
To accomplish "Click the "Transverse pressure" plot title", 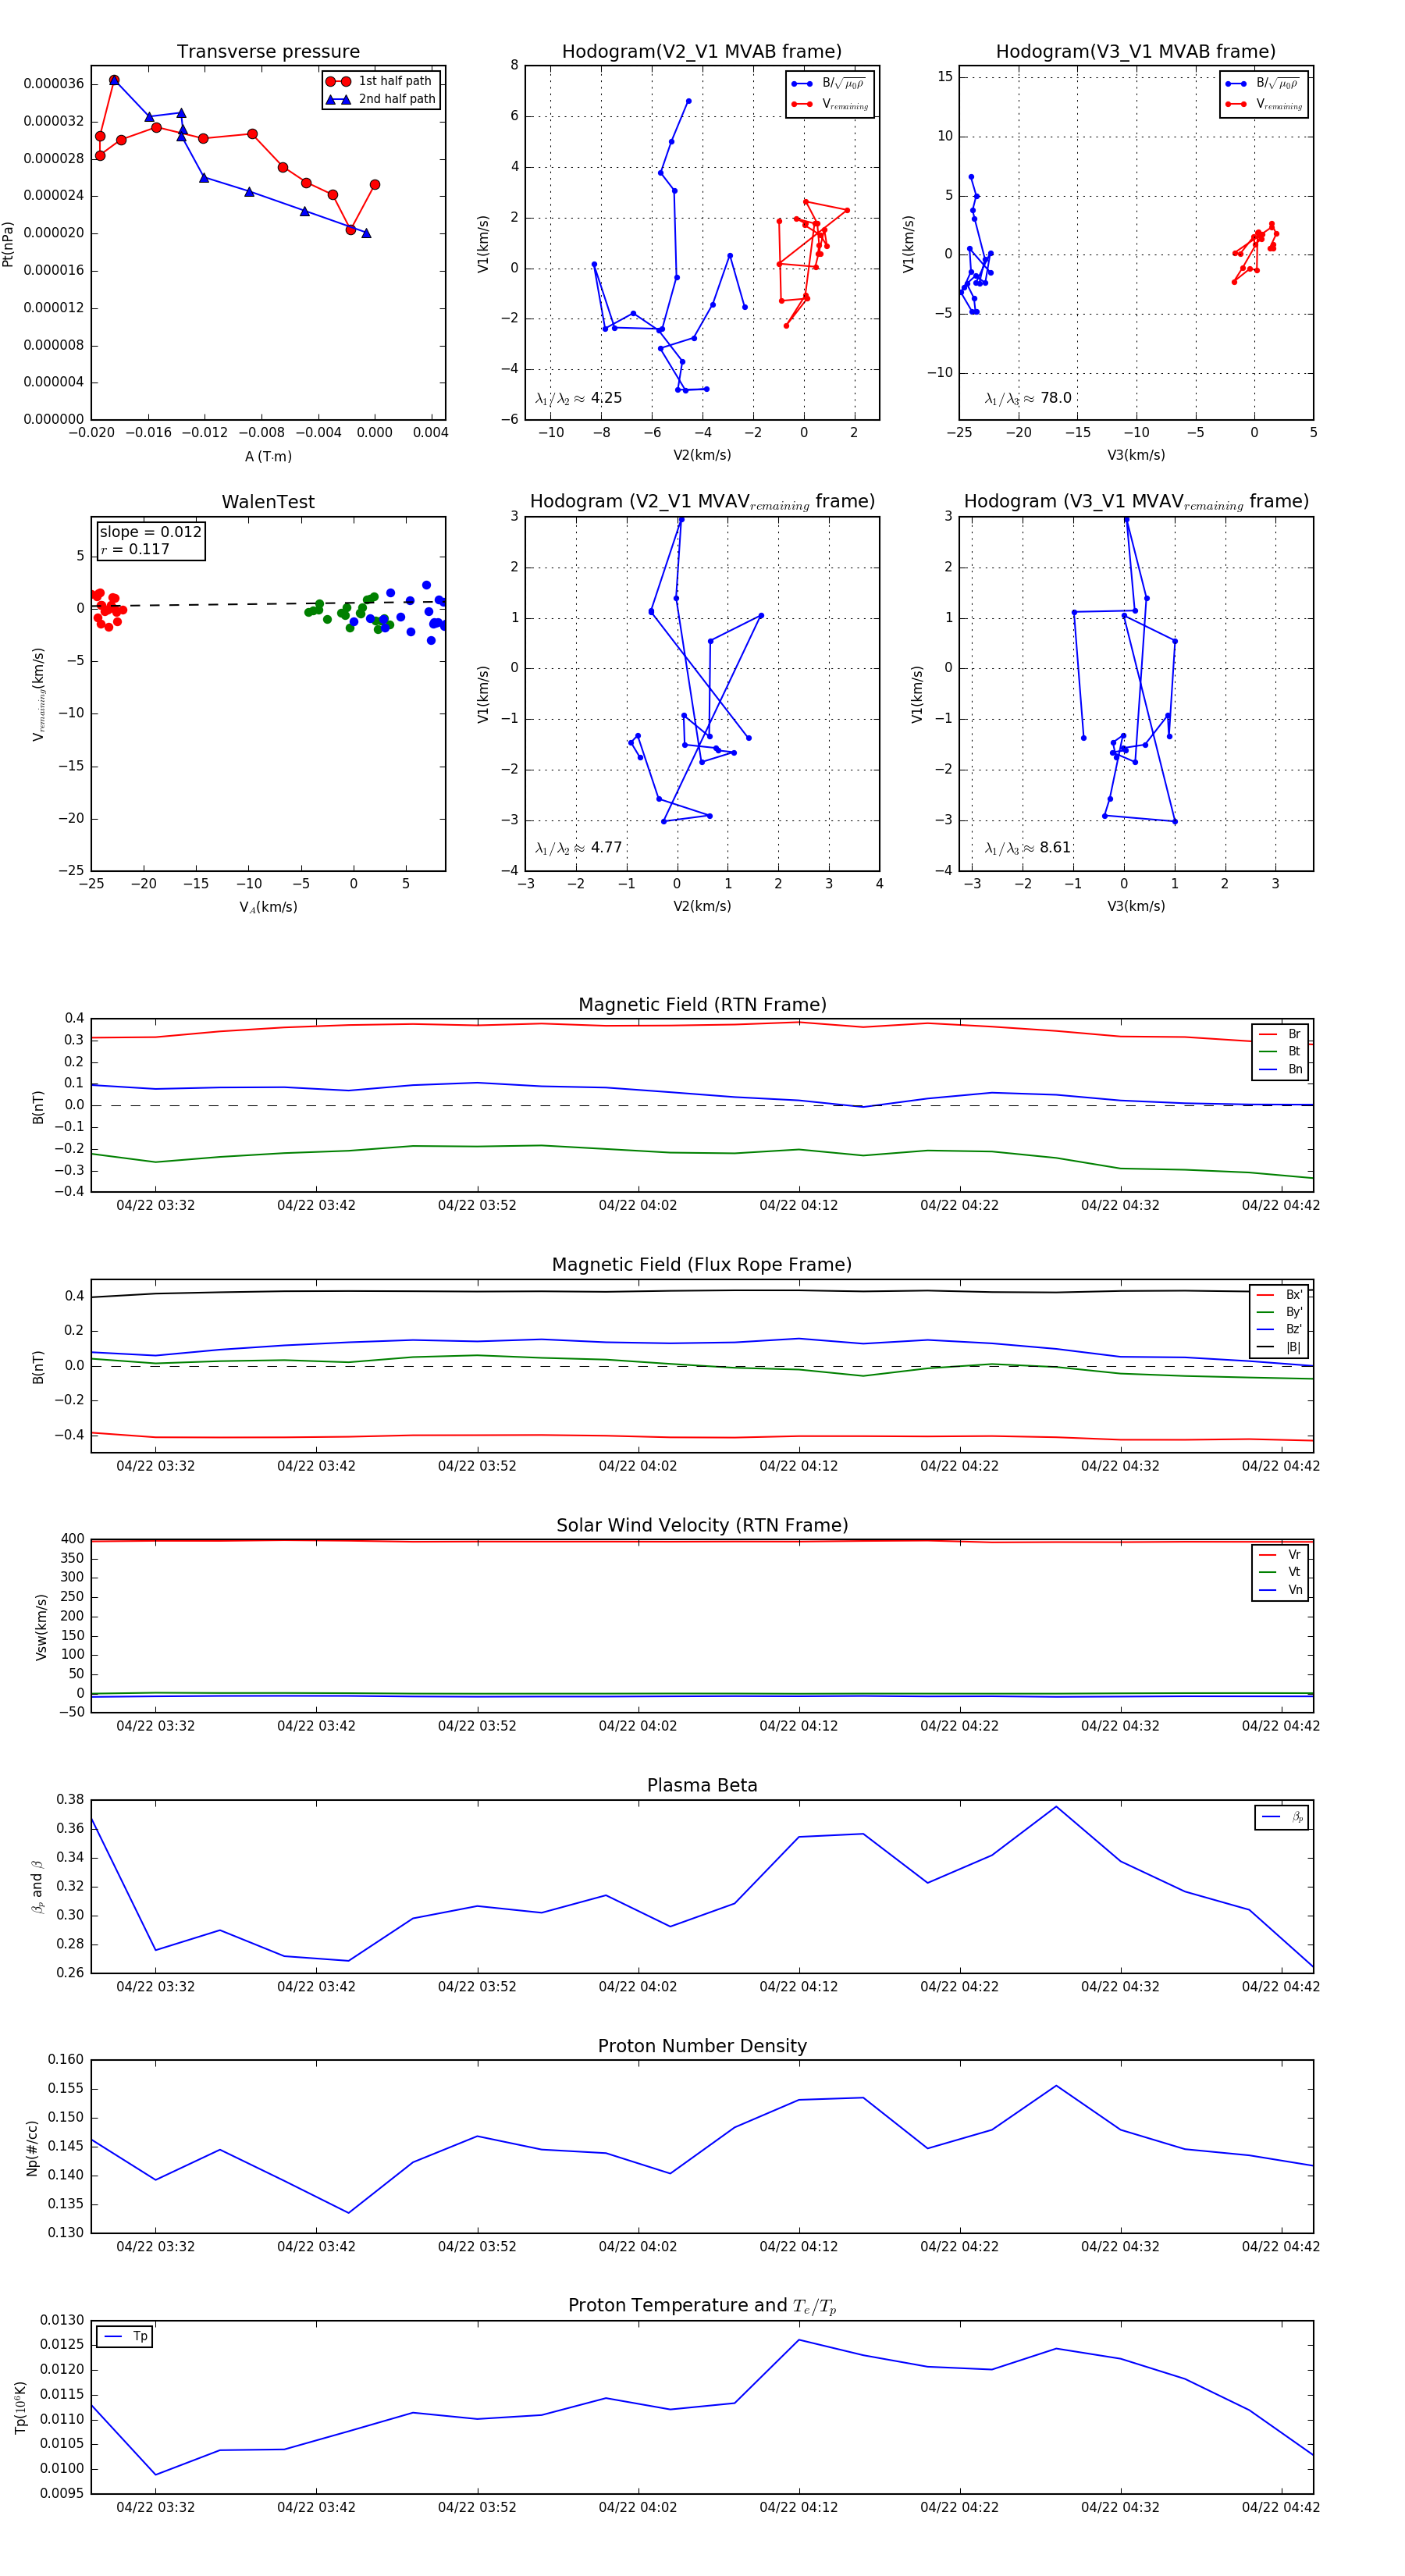I will (268, 51).
